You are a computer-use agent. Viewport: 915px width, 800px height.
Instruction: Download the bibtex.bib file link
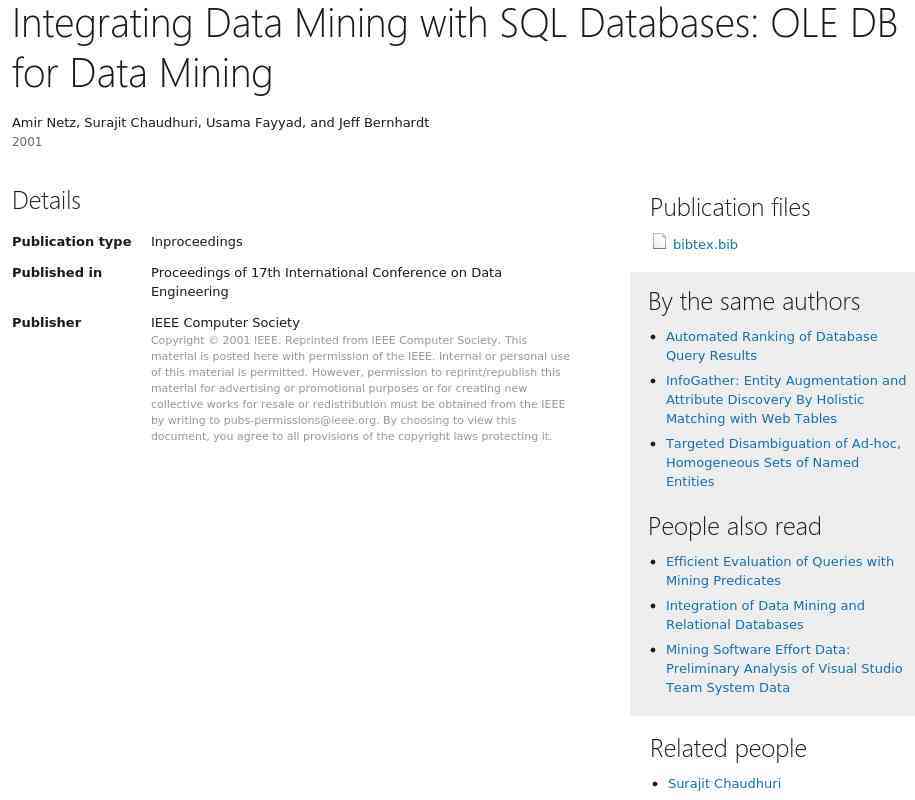coord(705,244)
